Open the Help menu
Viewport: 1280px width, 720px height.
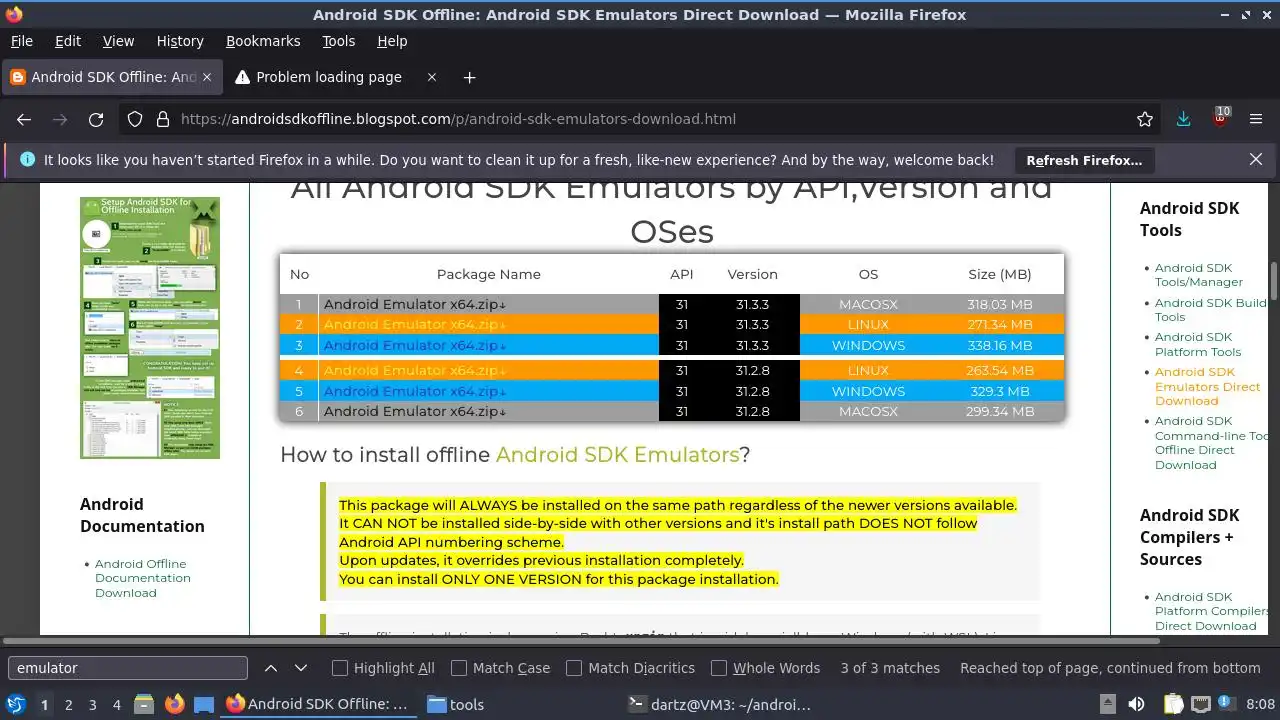click(392, 41)
